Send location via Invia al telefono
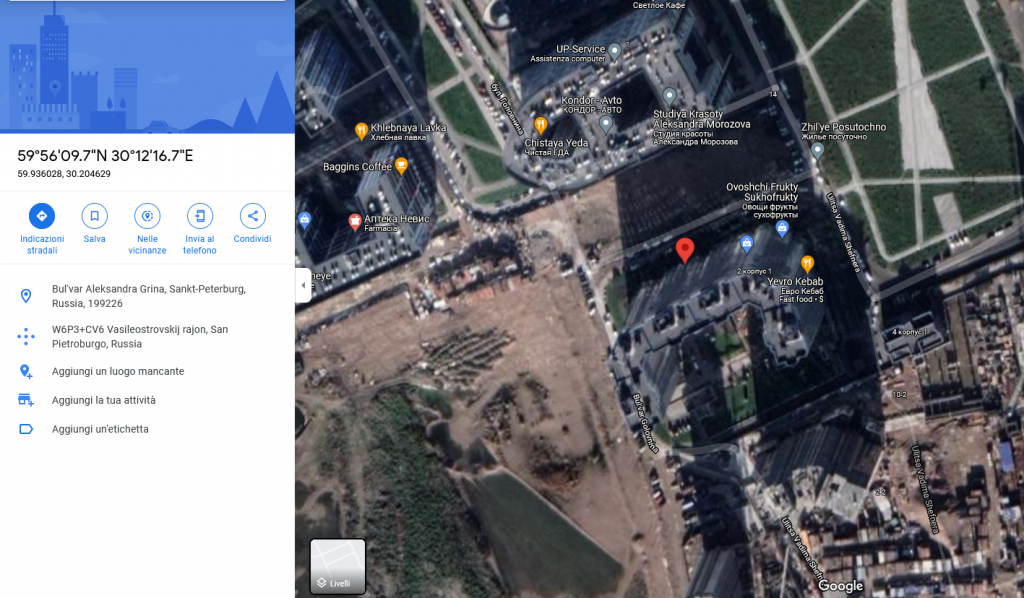1024x598 pixels. coord(200,216)
